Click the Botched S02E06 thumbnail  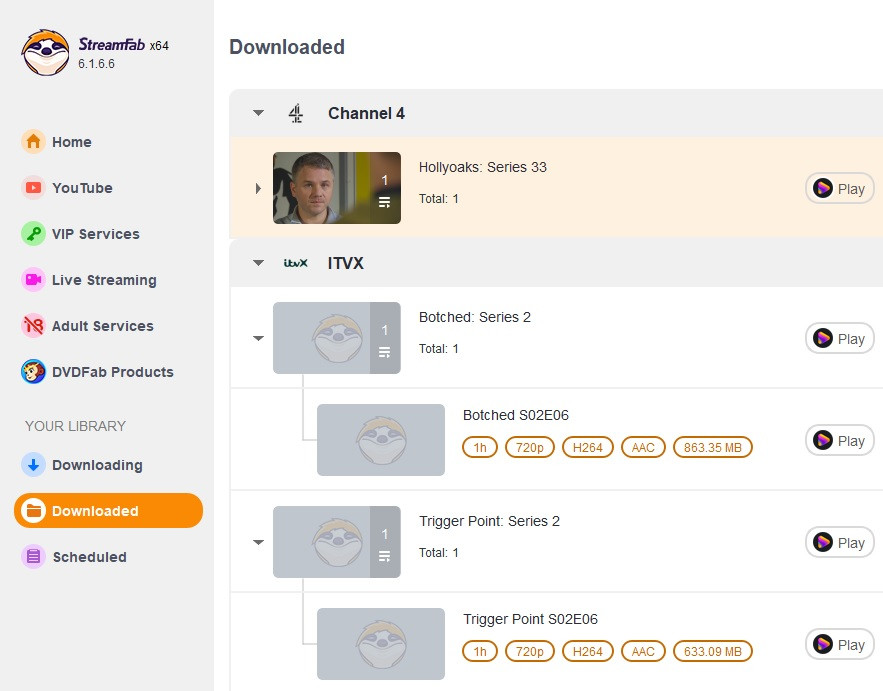tap(381, 440)
